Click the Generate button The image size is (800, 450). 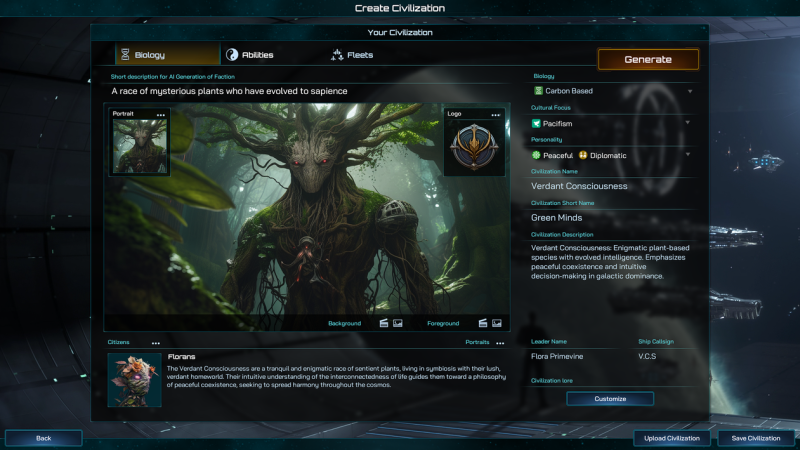(x=648, y=59)
